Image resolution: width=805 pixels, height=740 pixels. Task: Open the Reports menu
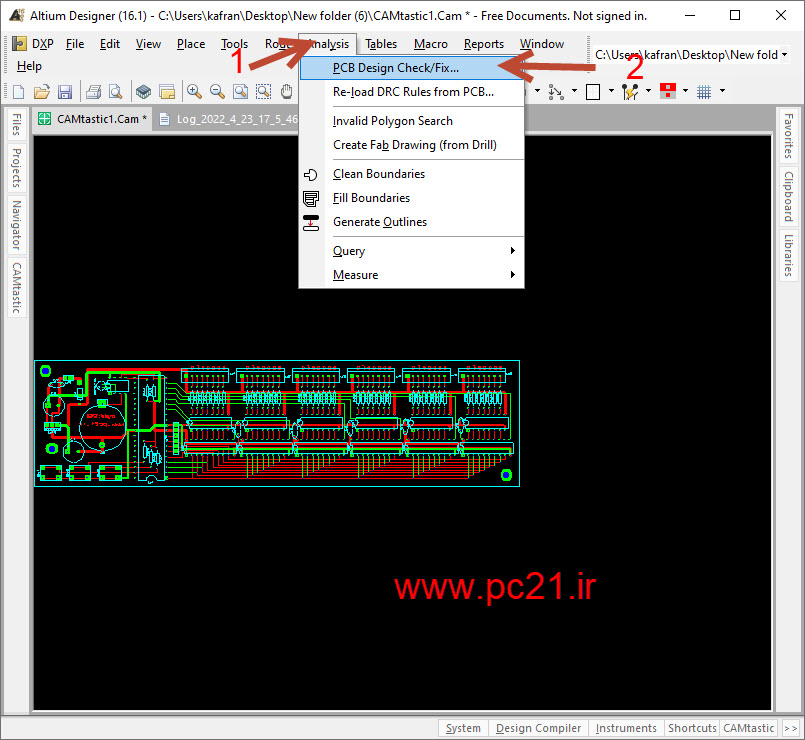tap(484, 44)
